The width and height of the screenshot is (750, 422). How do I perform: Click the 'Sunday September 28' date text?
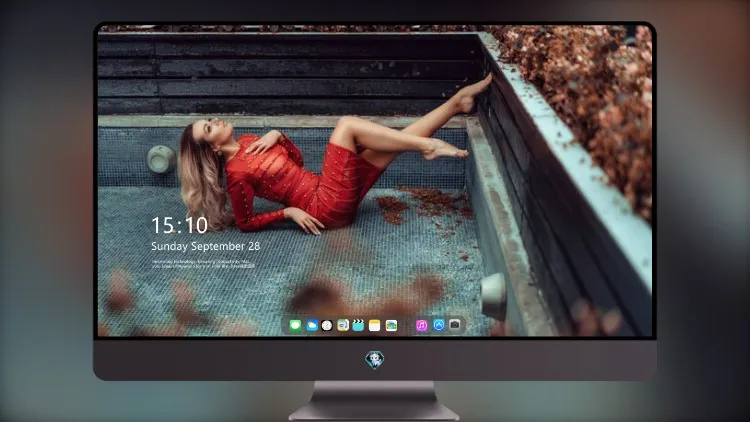206,246
